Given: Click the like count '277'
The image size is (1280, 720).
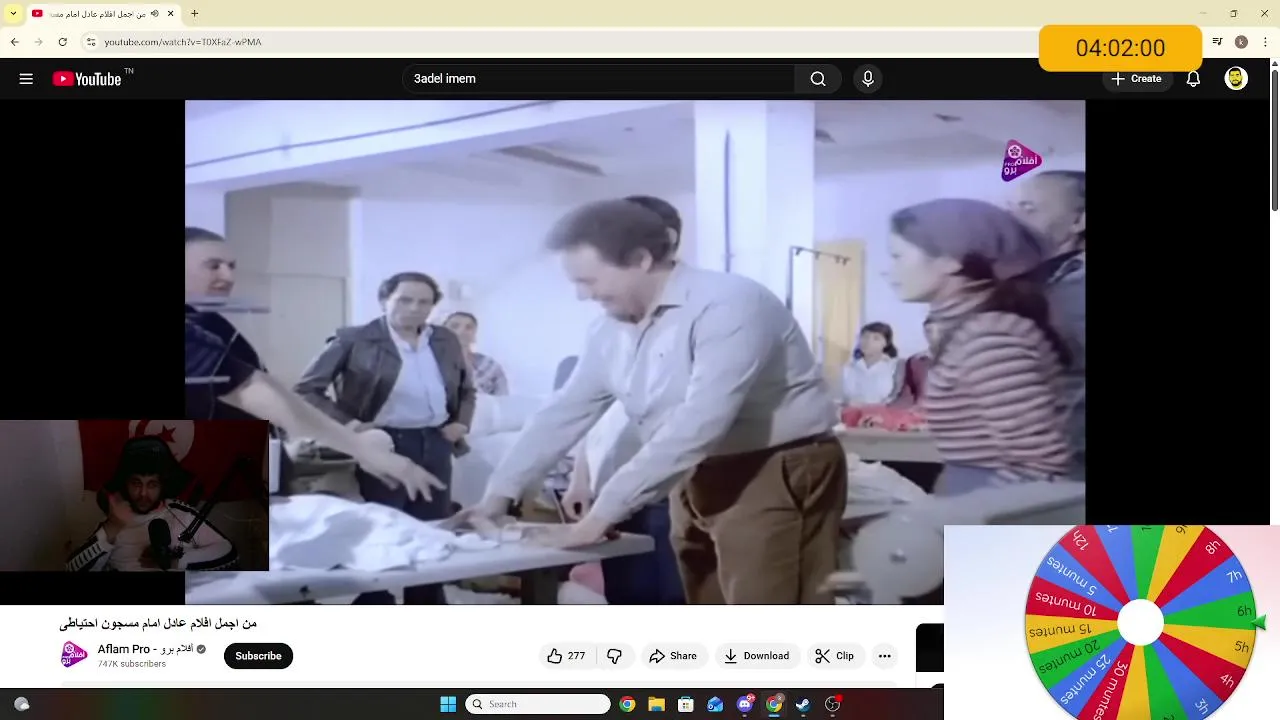Looking at the screenshot, I should pos(576,656).
